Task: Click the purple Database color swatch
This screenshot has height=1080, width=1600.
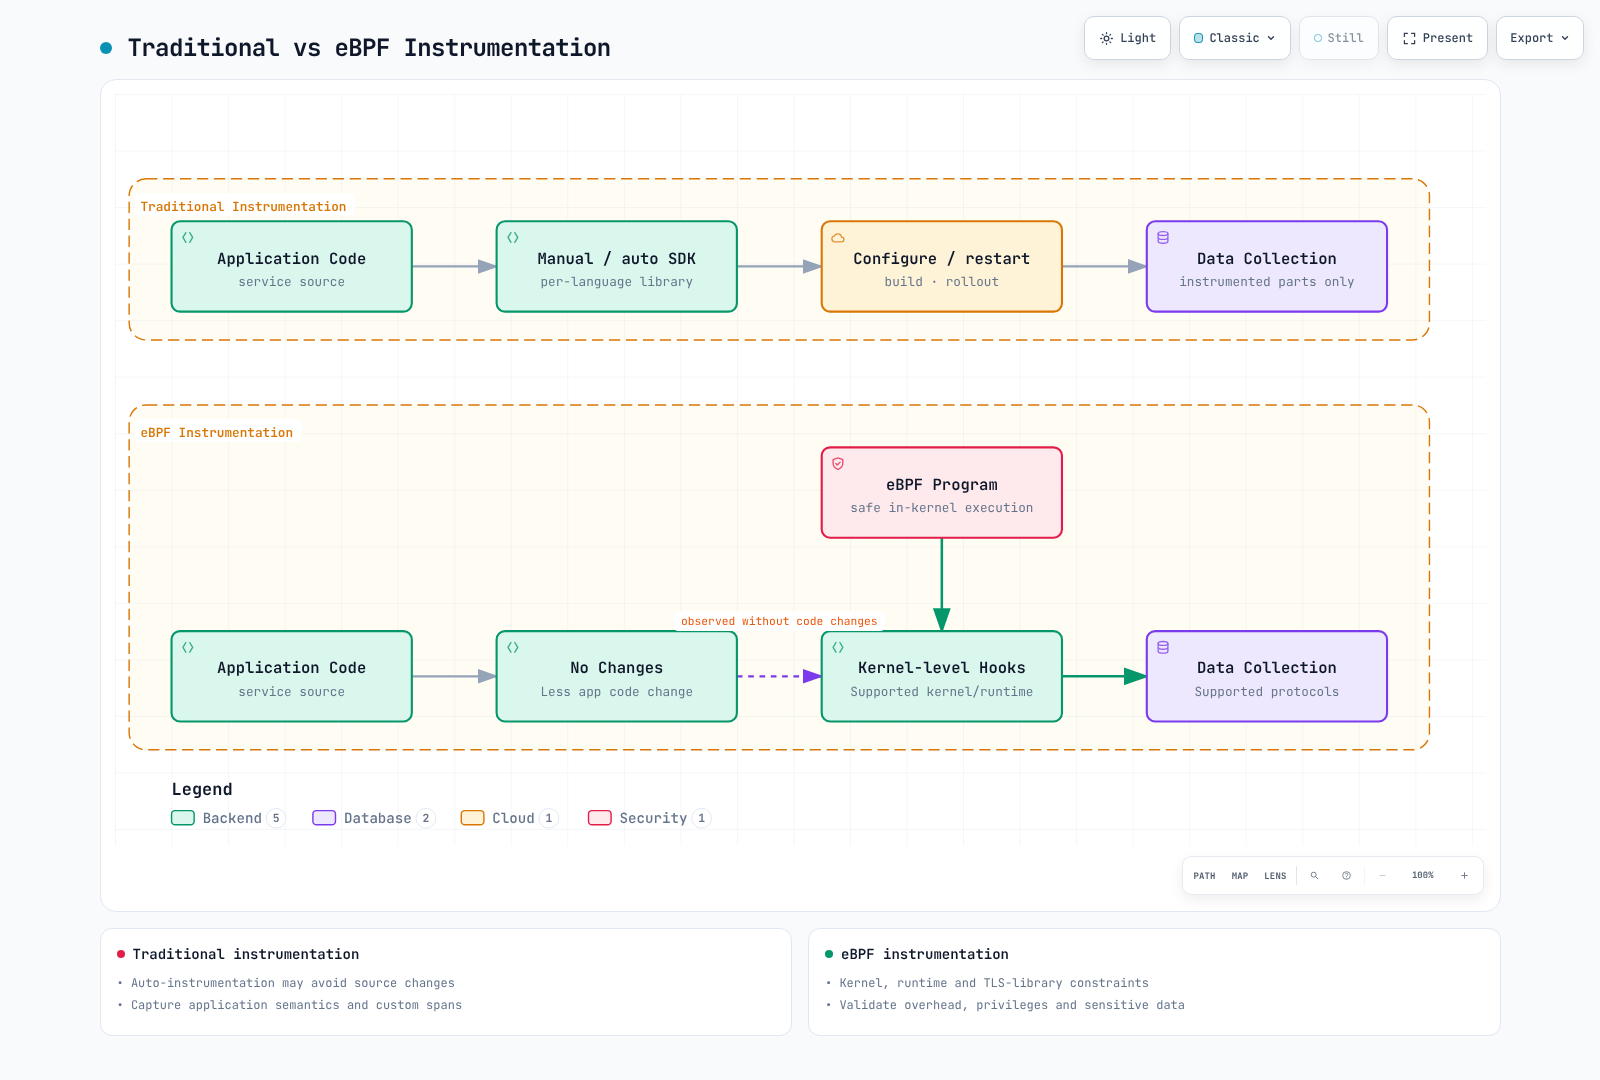Action: (x=324, y=818)
